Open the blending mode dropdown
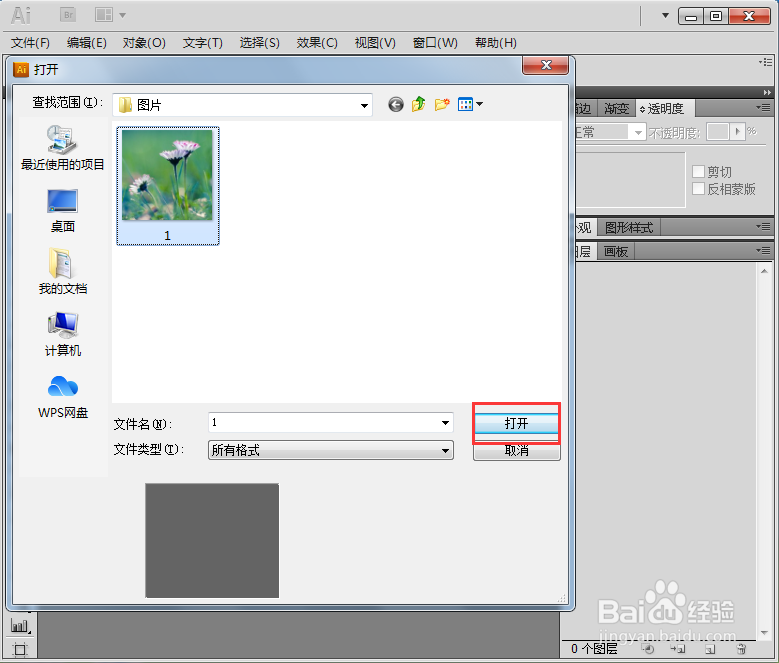 (638, 132)
